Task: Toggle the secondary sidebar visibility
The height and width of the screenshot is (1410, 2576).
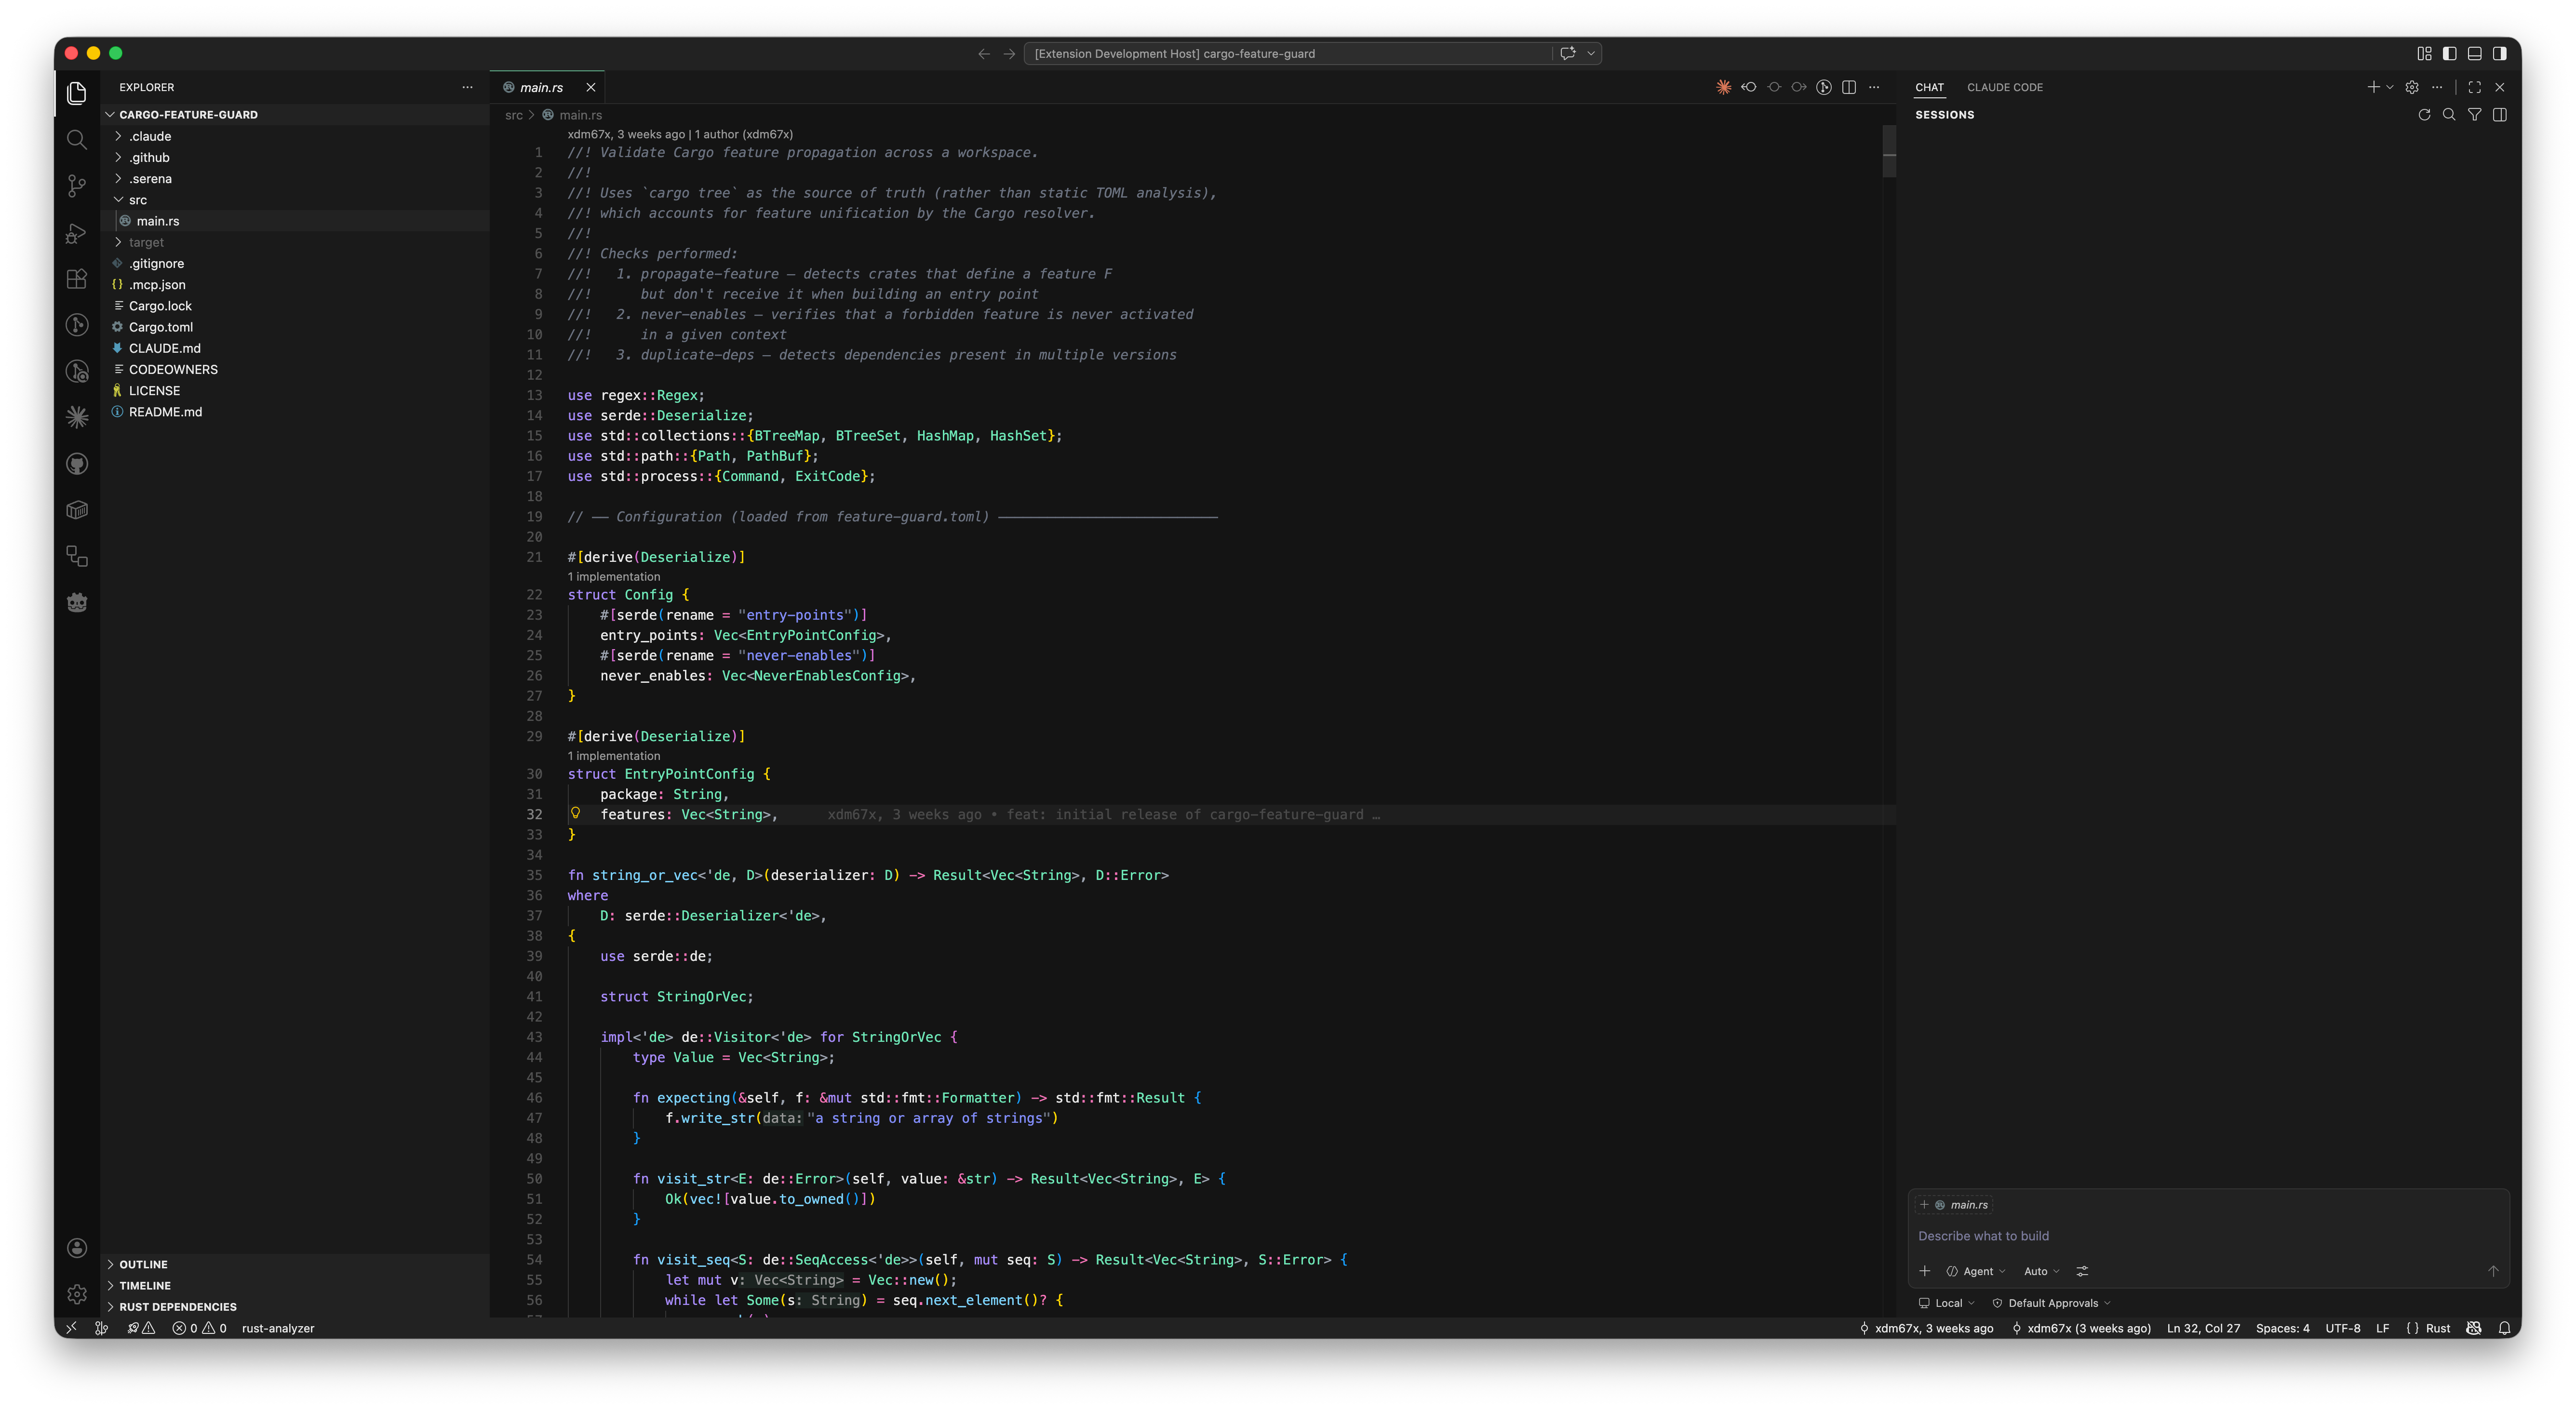Action: pyautogui.click(x=2501, y=53)
